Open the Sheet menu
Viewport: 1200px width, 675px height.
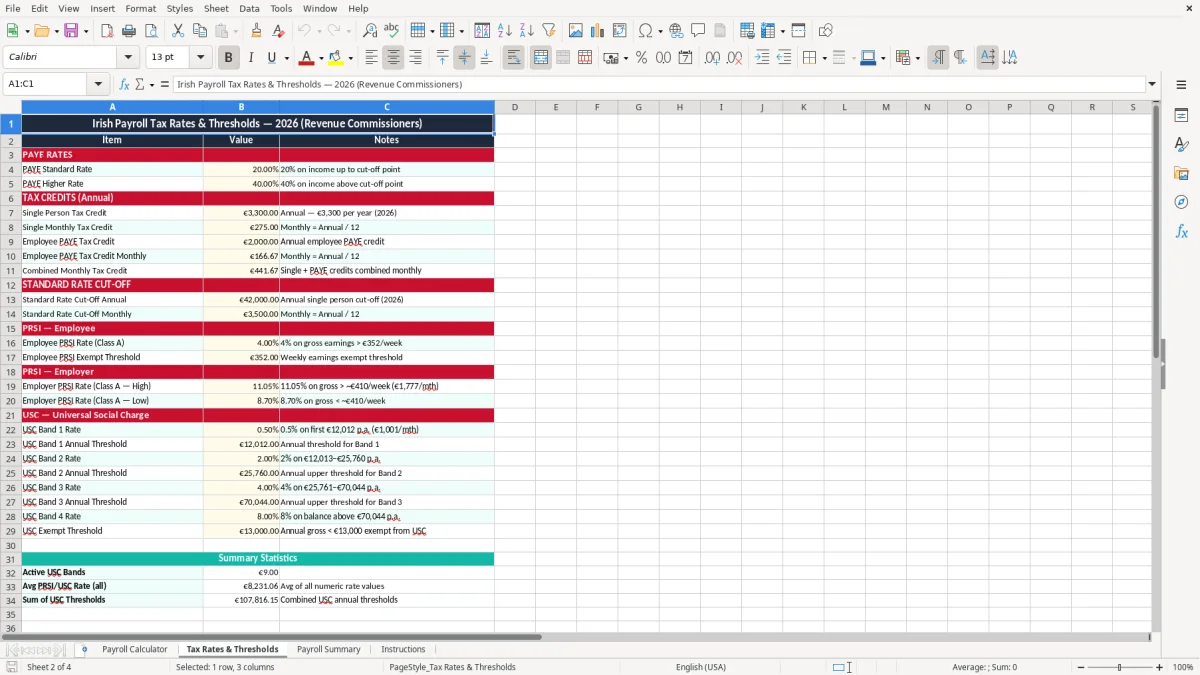pos(216,8)
